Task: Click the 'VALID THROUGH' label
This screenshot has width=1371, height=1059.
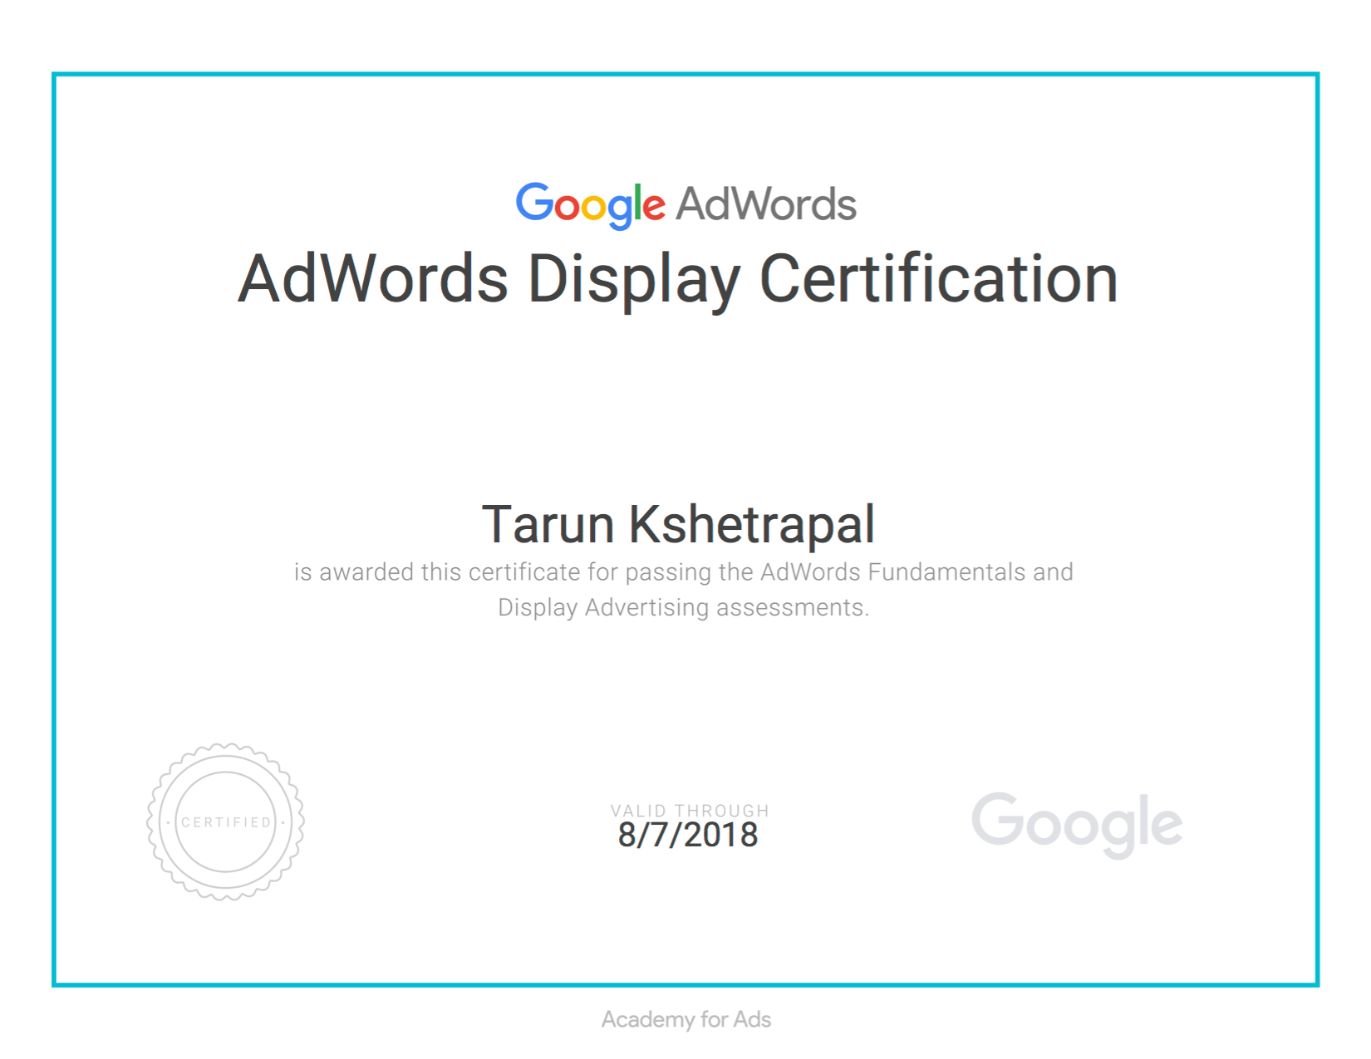Action: click(x=690, y=810)
